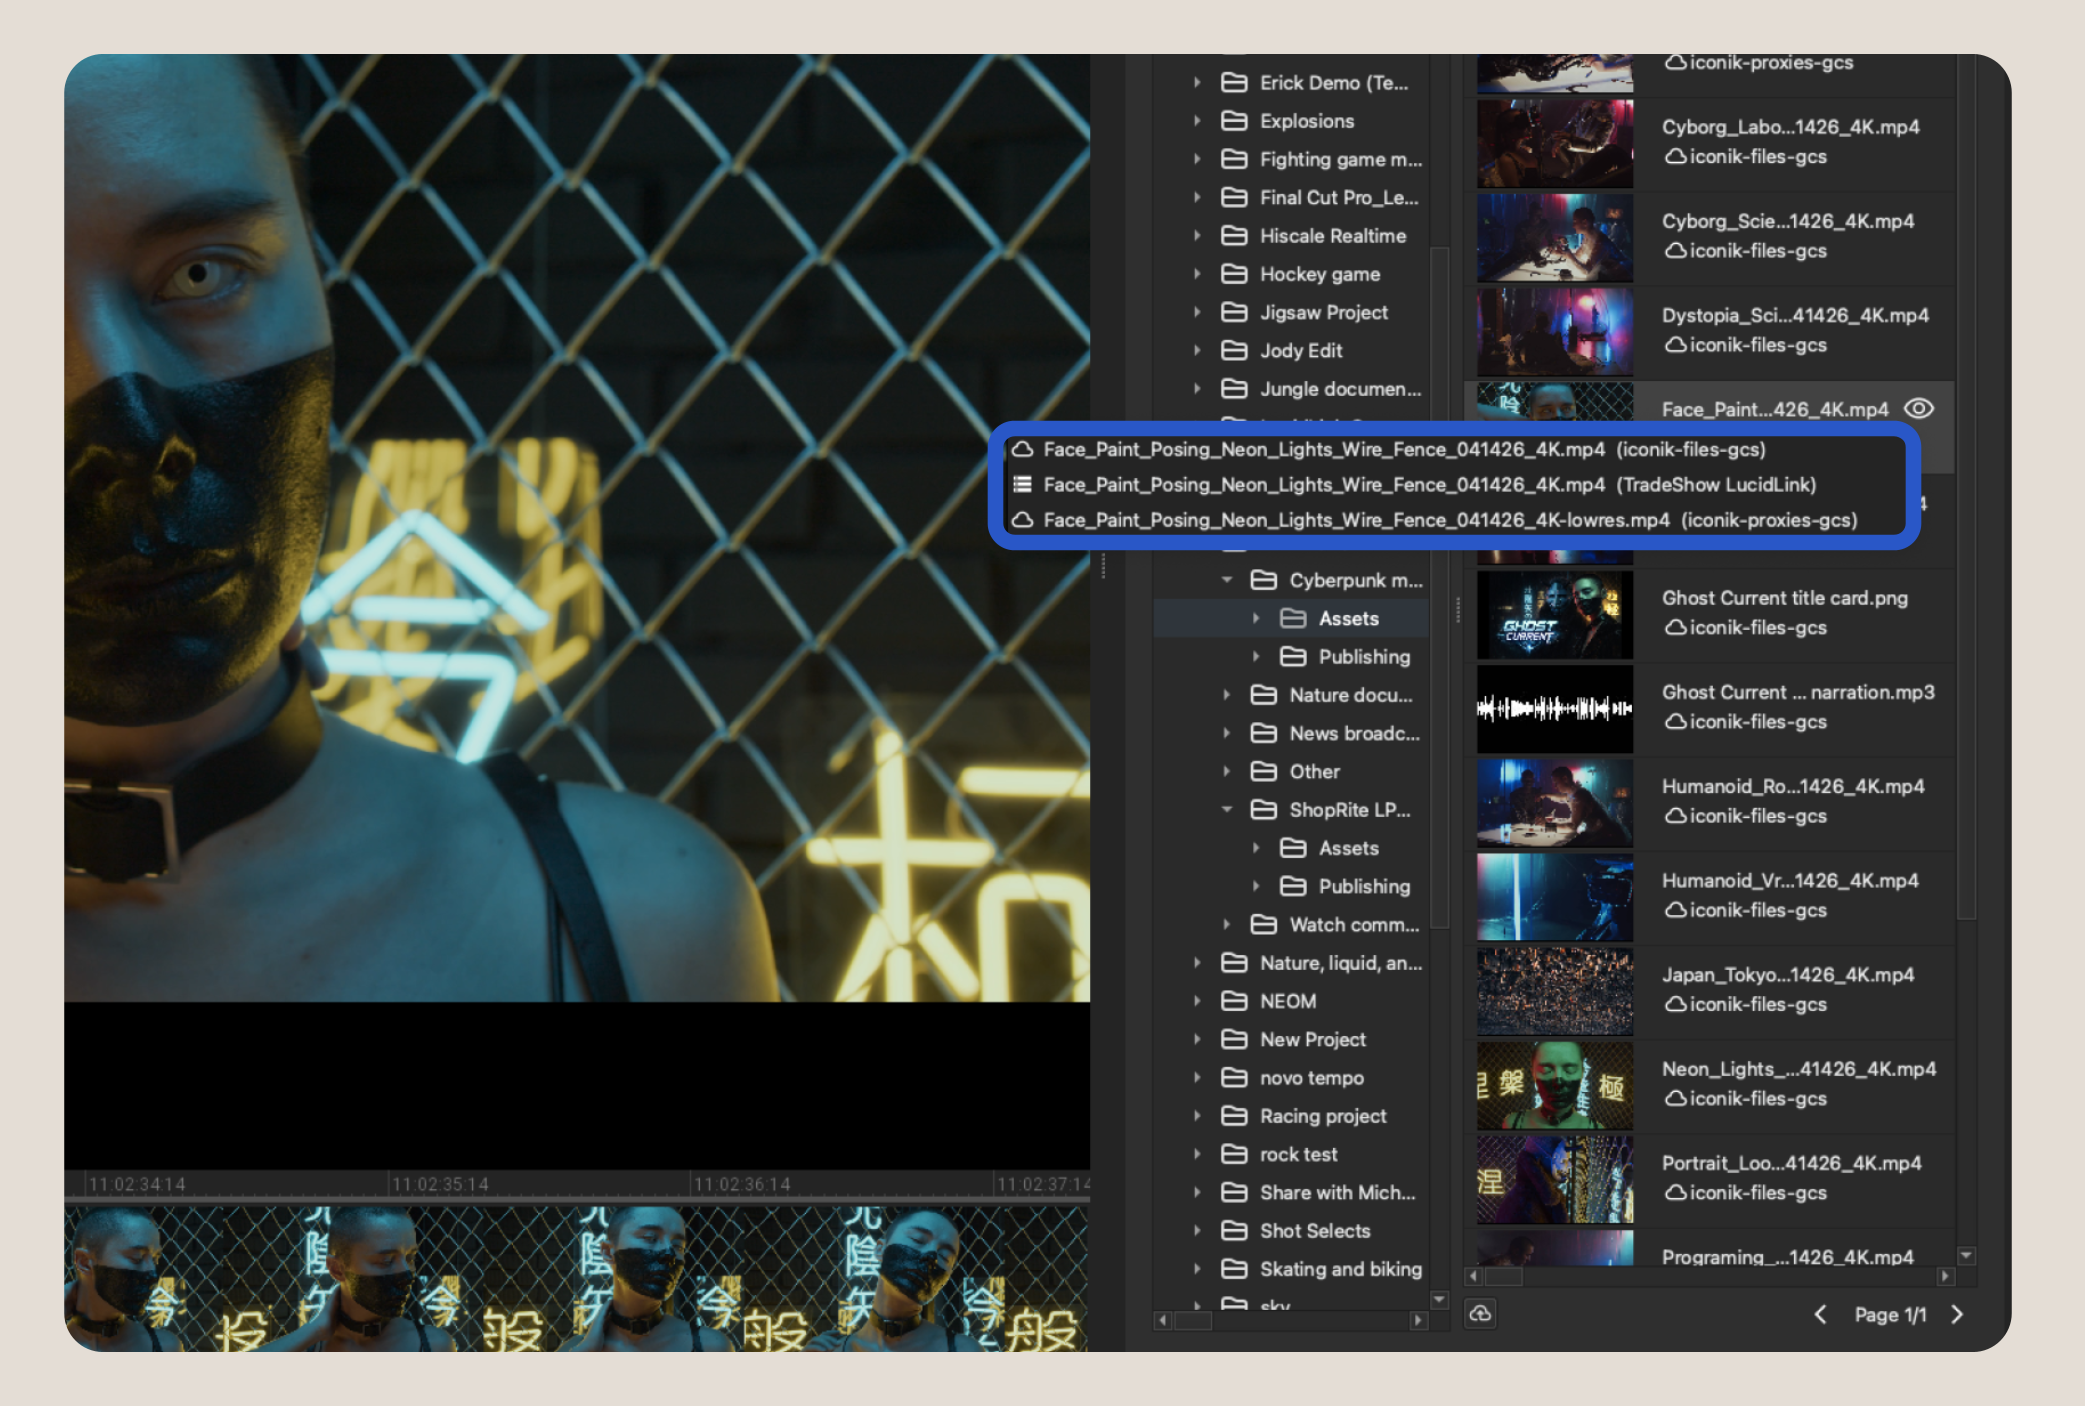Go to the next page arrow

[1957, 1314]
